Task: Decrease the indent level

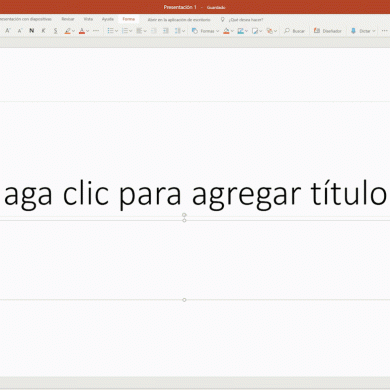Action: click(x=154, y=31)
